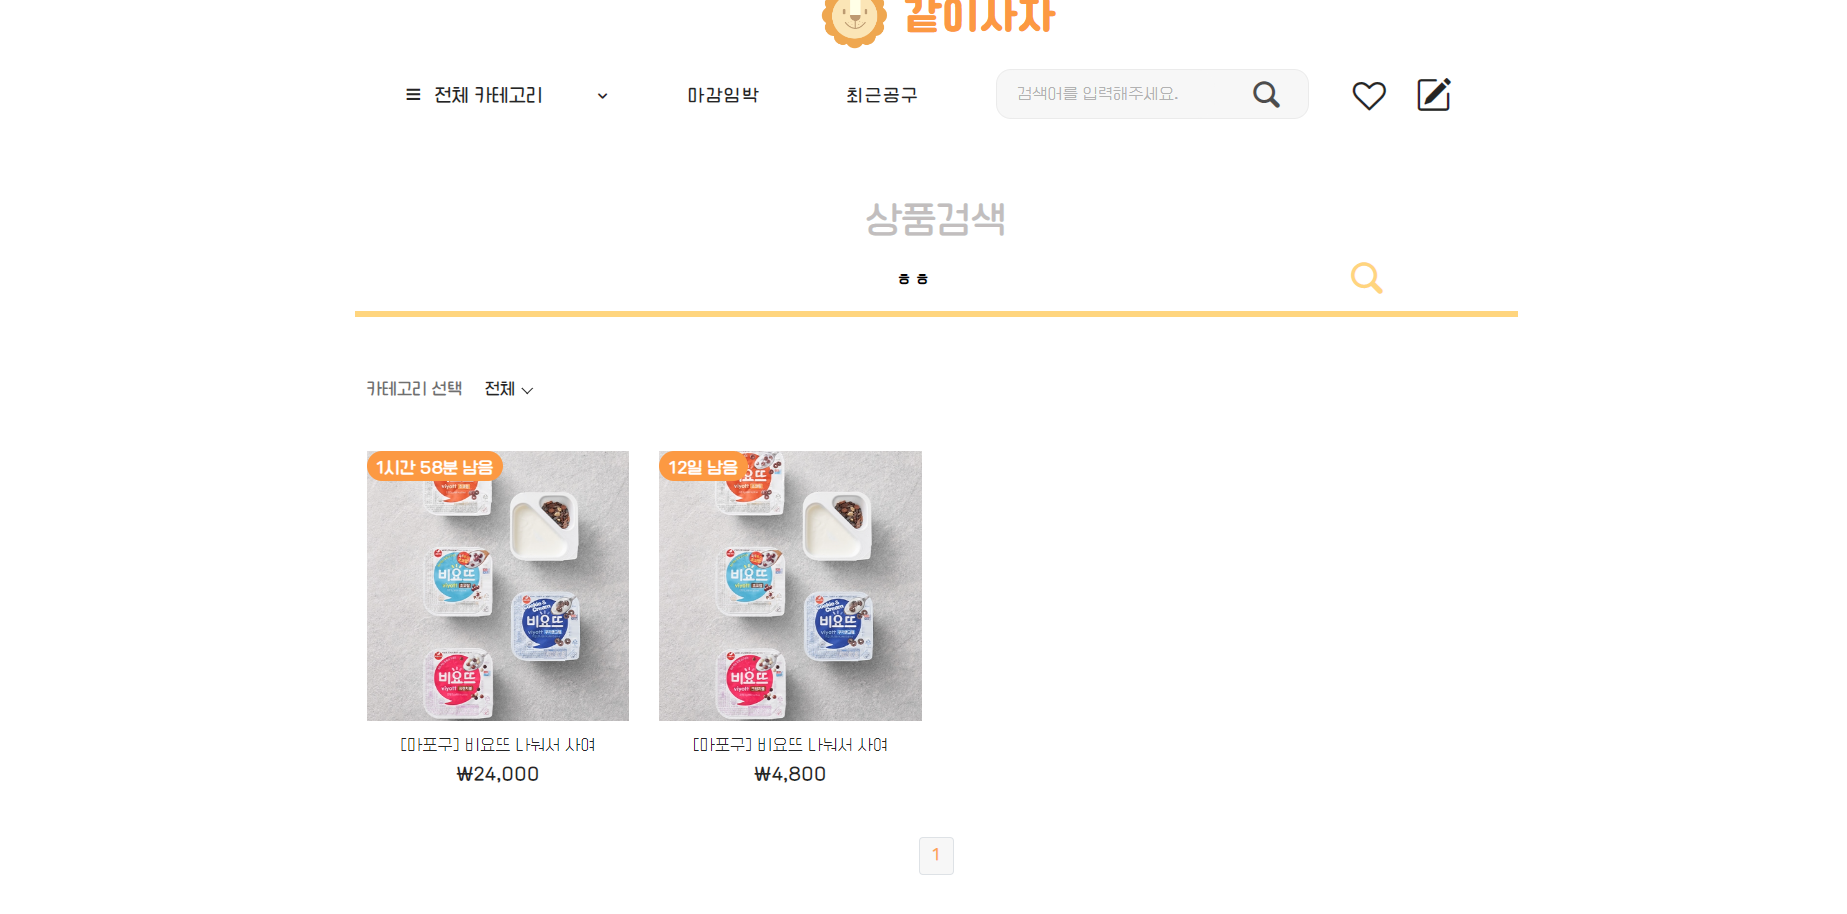1847x914 pixels.
Task: Click the title of the ₩24,000 product
Action: pos(498,745)
